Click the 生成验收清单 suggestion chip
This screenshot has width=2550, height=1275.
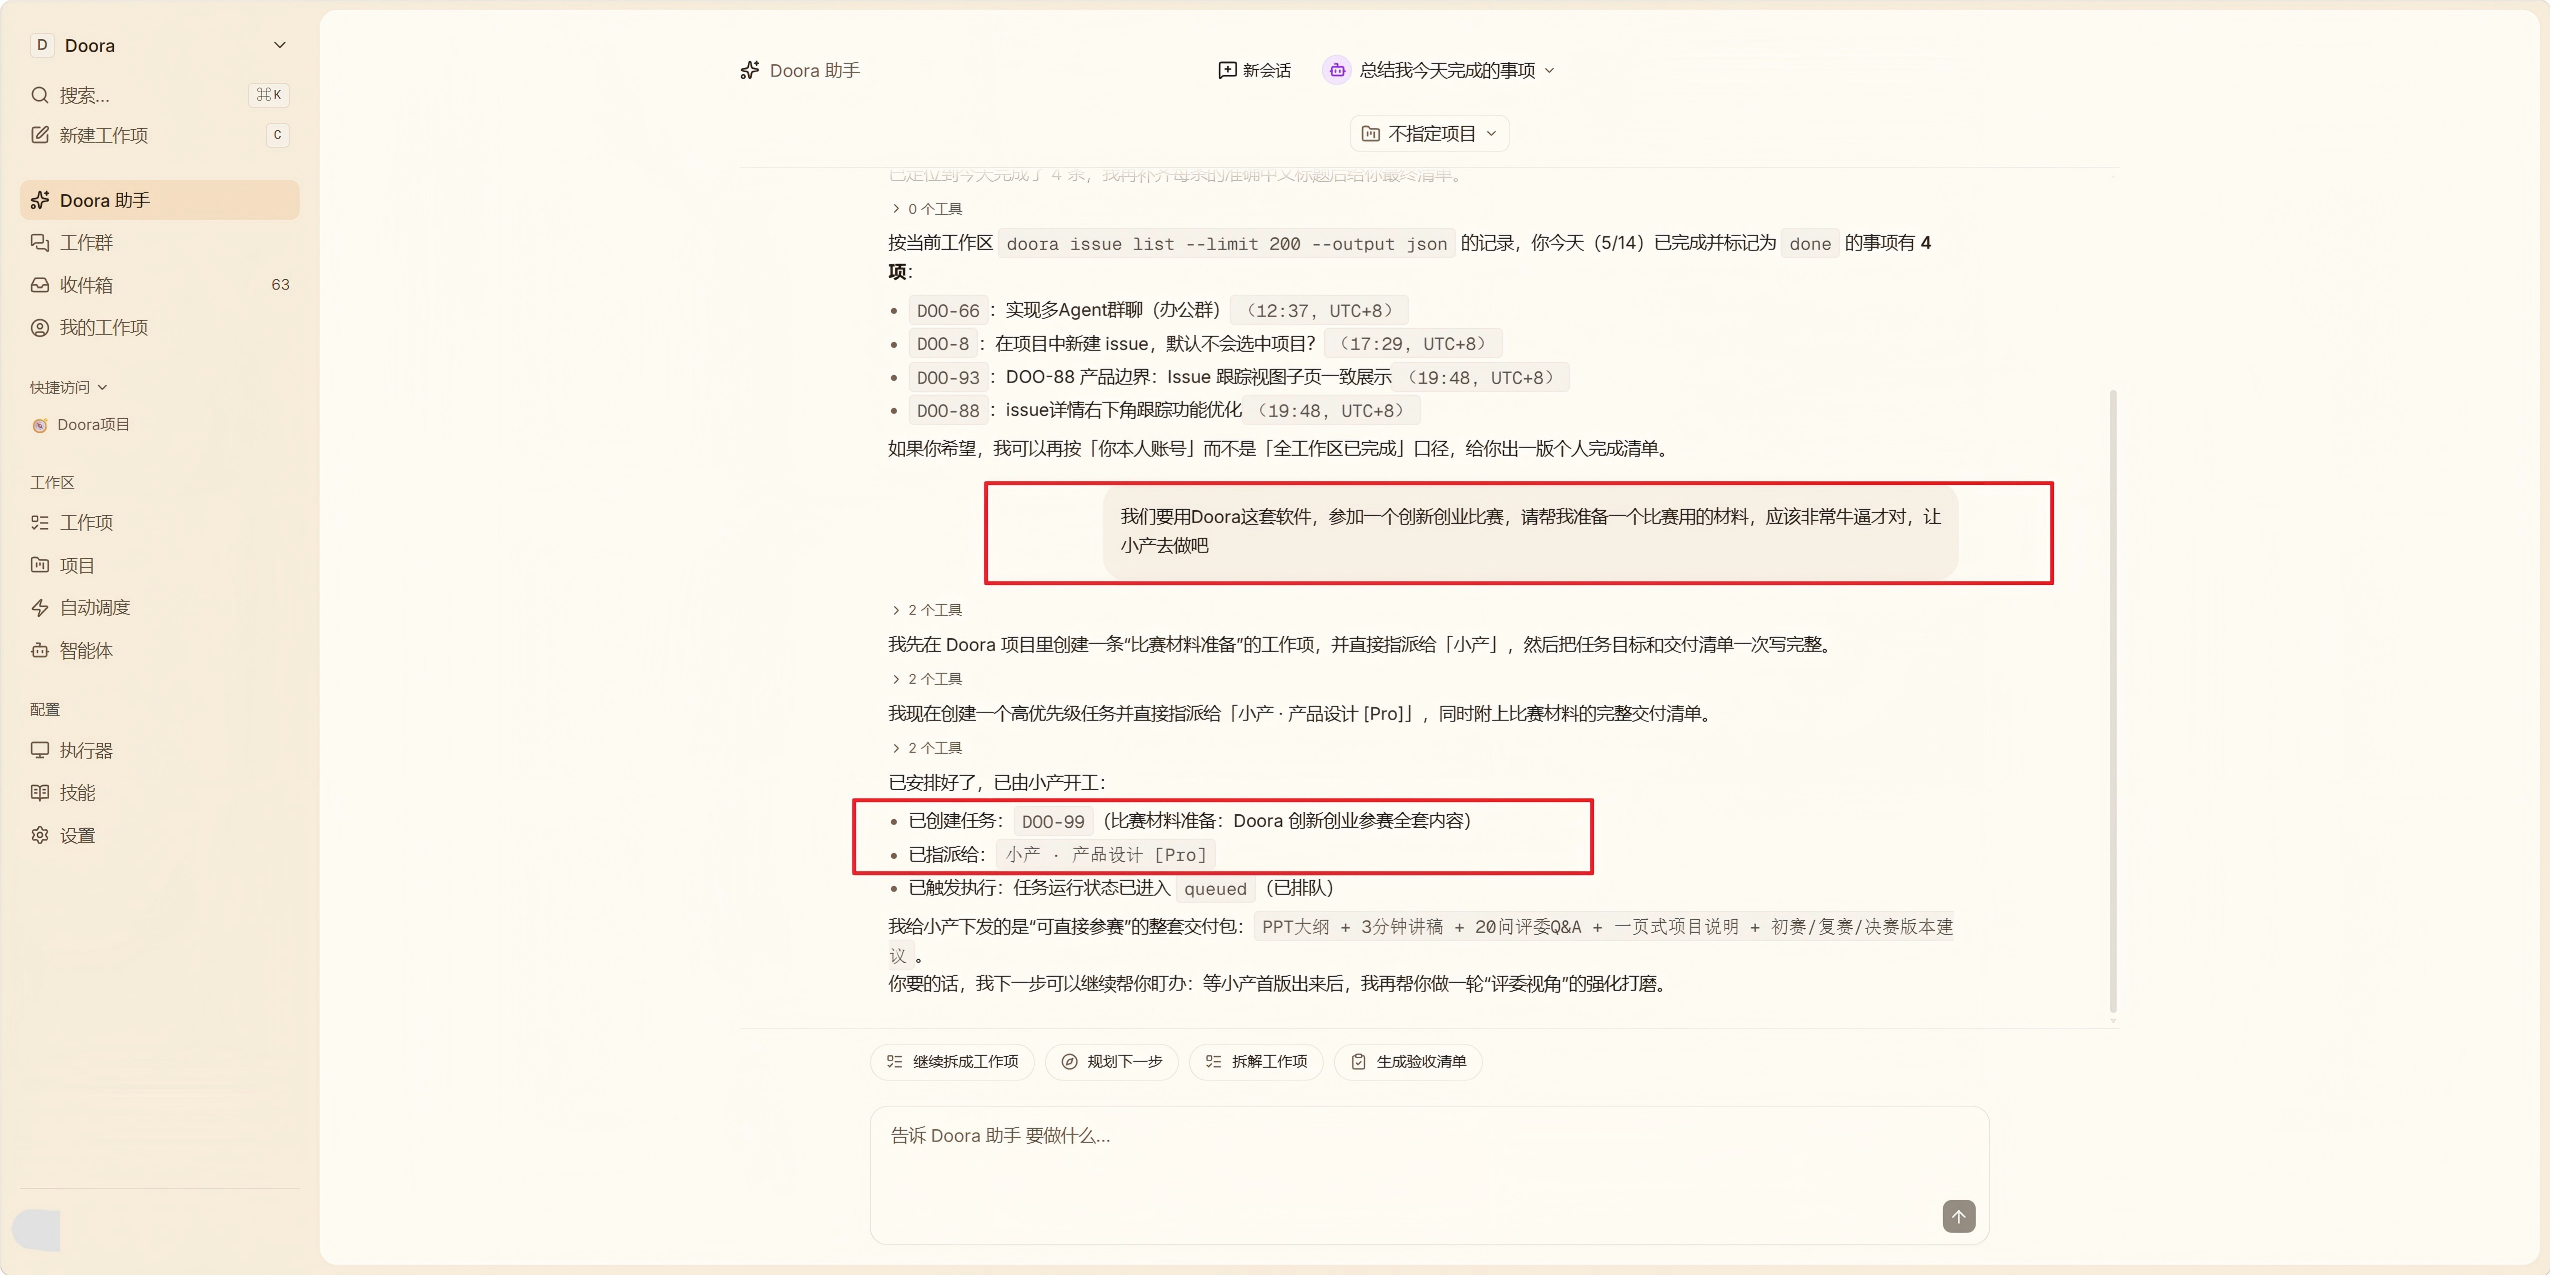[x=1408, y=1061]
